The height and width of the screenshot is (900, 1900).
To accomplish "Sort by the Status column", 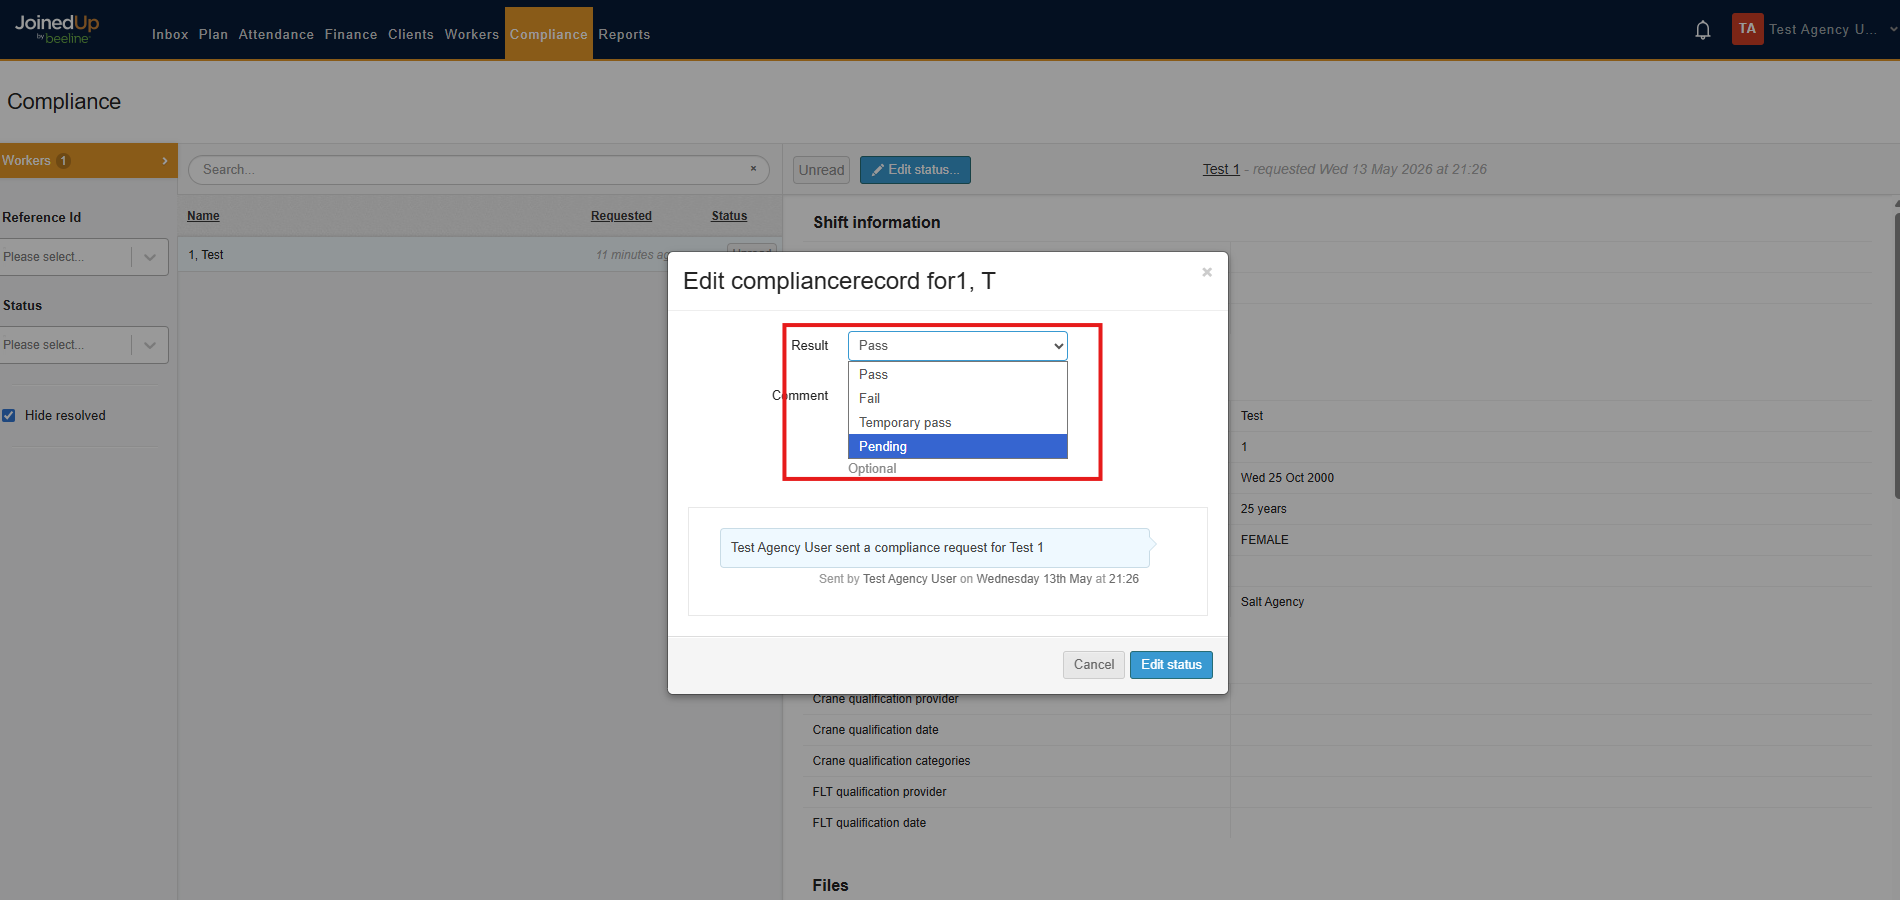I will 729,216.
